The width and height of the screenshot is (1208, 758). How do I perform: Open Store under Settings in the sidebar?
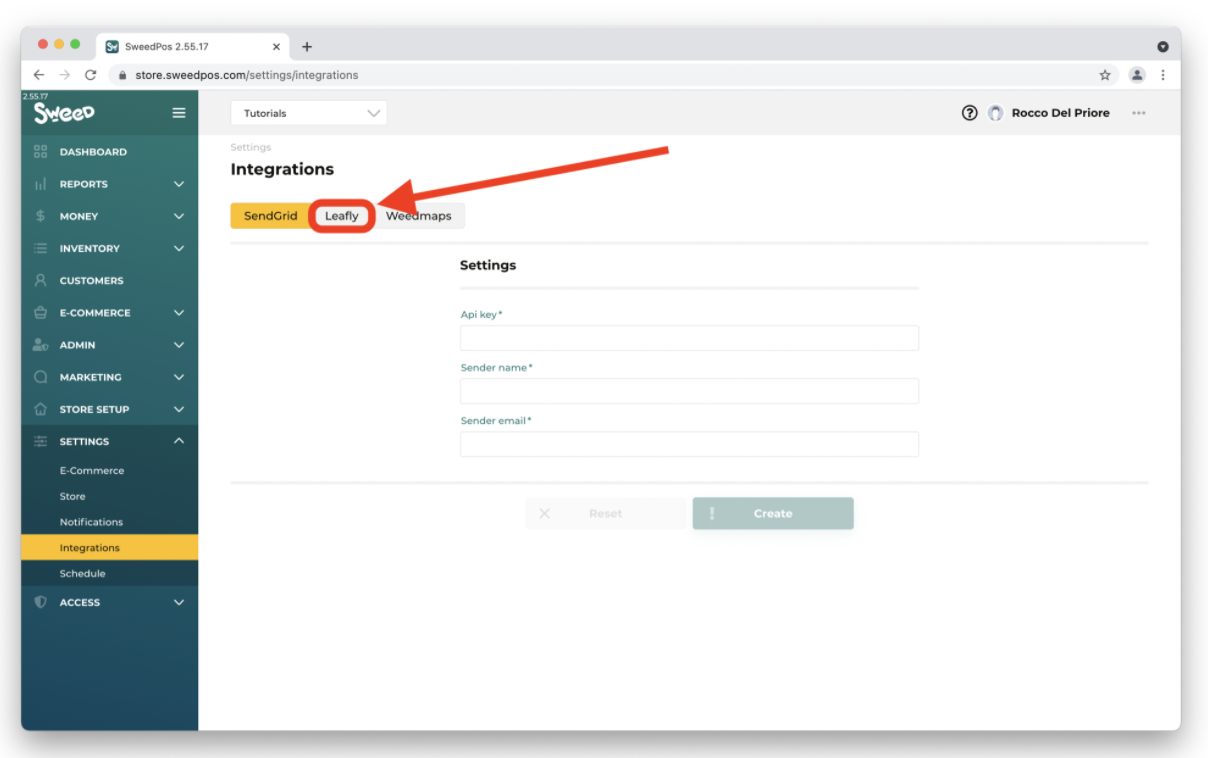72,496
